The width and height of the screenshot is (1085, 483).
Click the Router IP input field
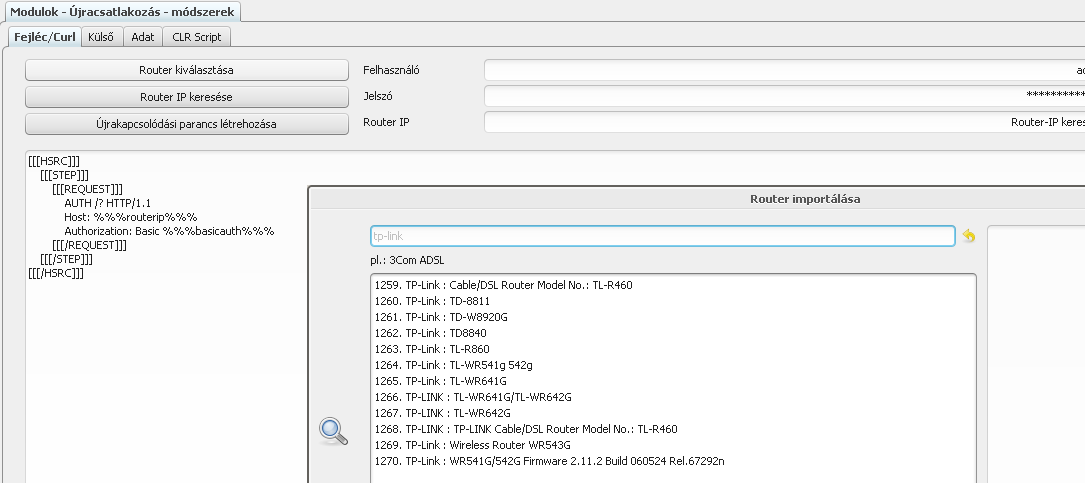pos(784,122)
